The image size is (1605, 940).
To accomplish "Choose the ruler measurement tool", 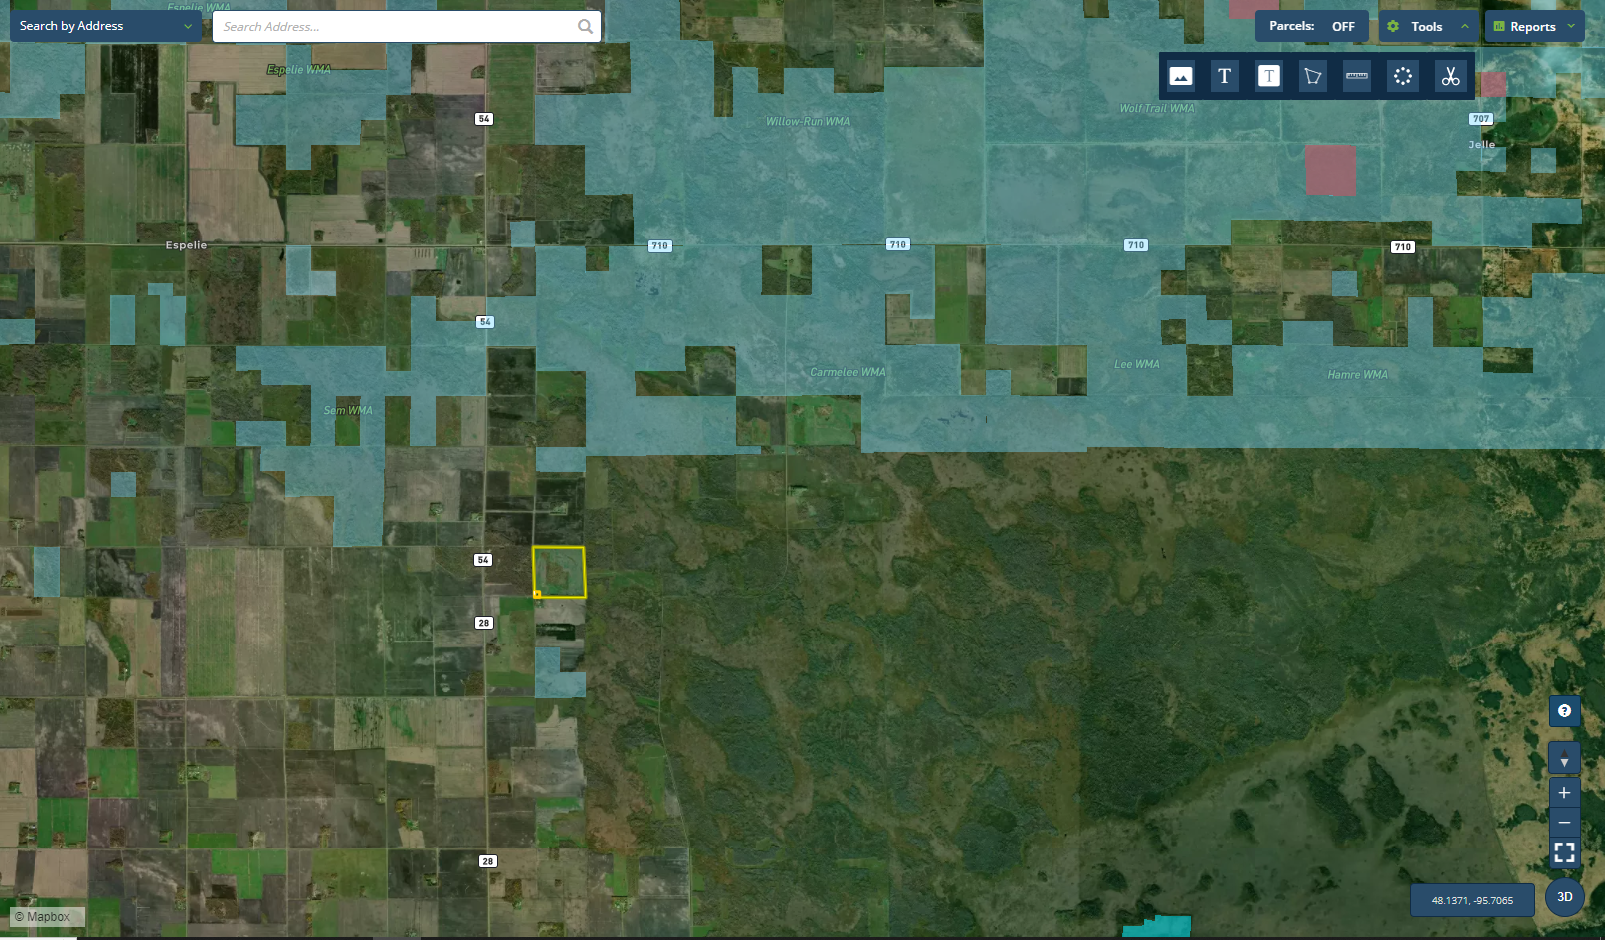I will (x=1357, y=76).
